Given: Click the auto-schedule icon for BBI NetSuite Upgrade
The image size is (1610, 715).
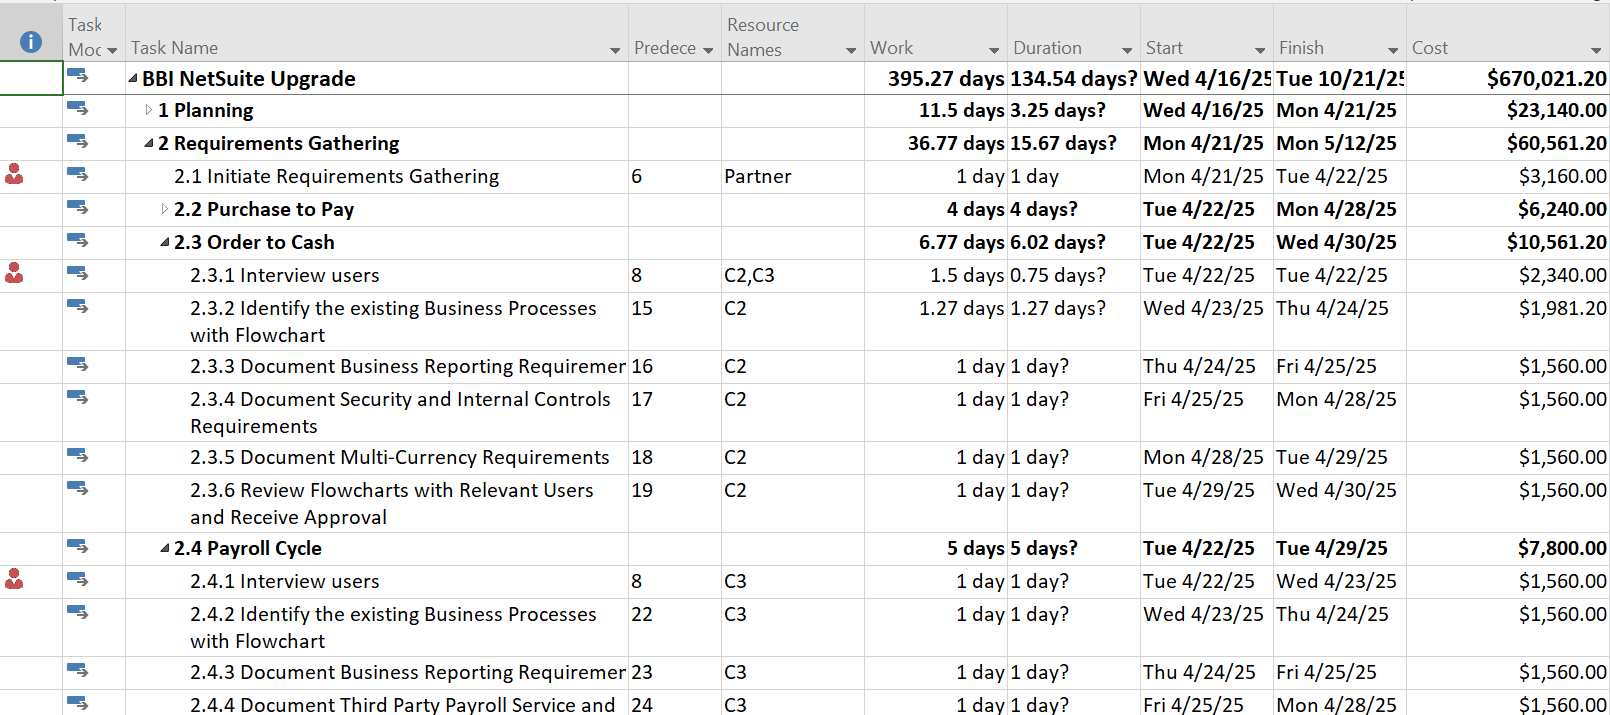Looking at the screenshot, I should 77,76.
